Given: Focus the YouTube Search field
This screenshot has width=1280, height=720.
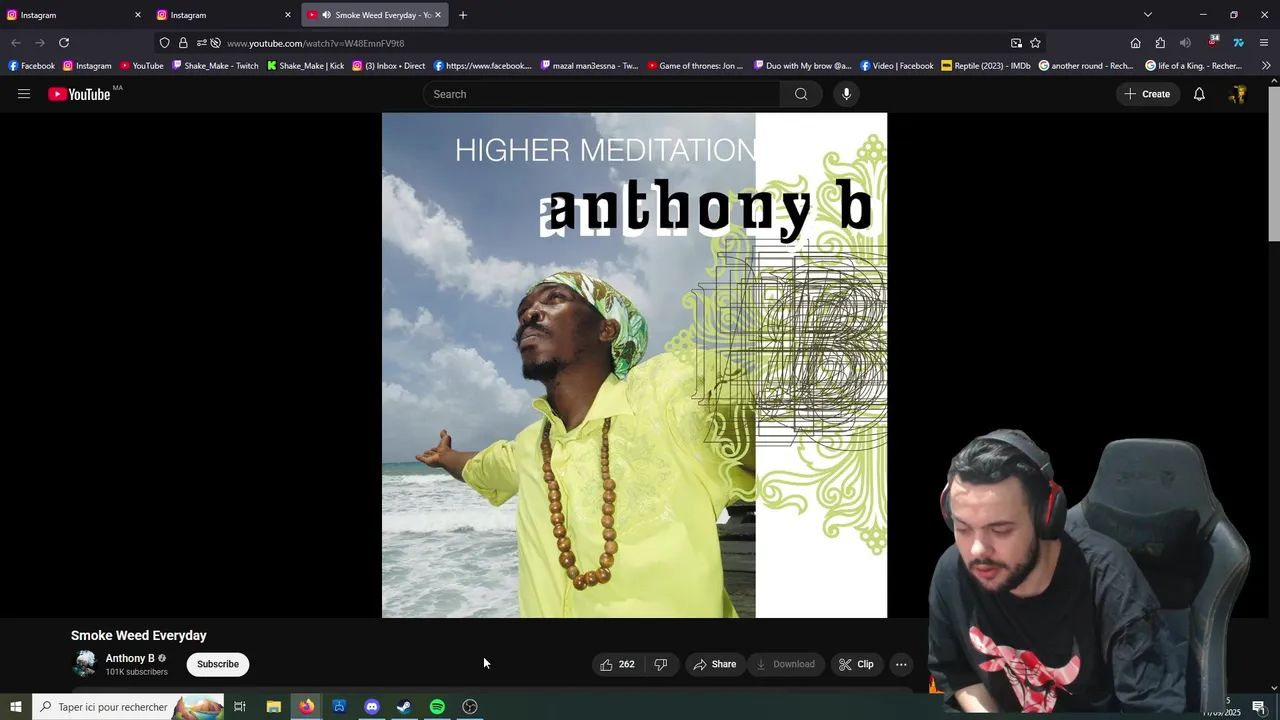Looking at the screenshot, I should [x=601, y=94].
